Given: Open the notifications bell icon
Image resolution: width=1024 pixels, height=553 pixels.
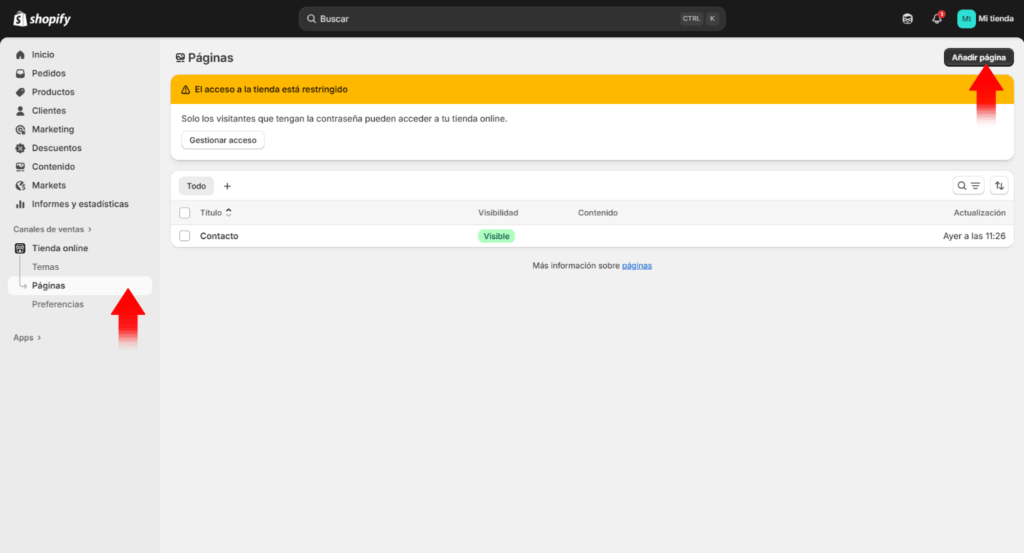Looking at the screenshot, I should (x=937, y=18).
